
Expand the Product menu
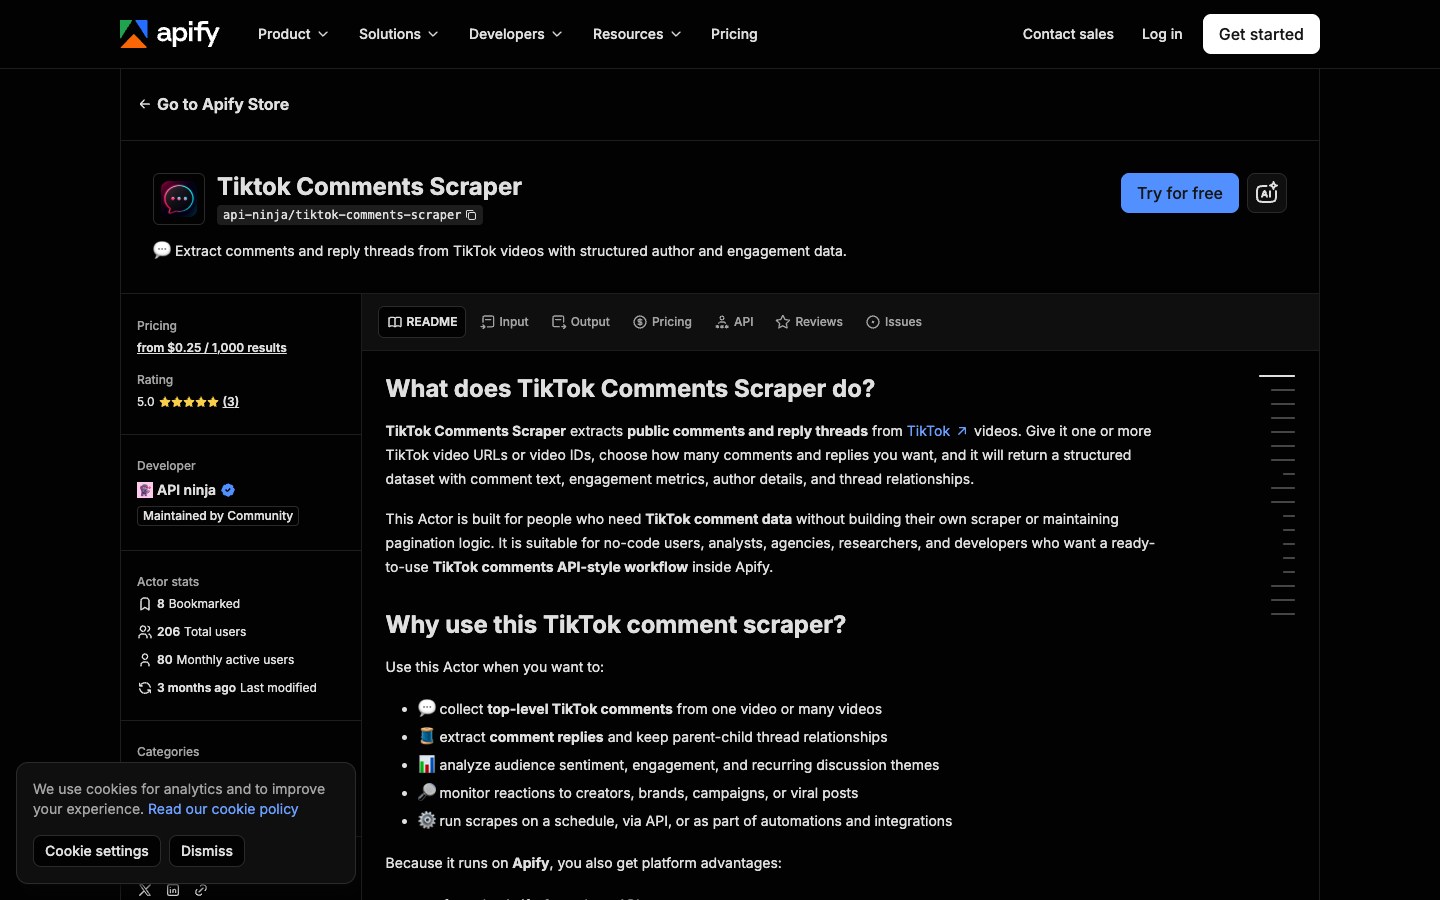click(293, 34)
